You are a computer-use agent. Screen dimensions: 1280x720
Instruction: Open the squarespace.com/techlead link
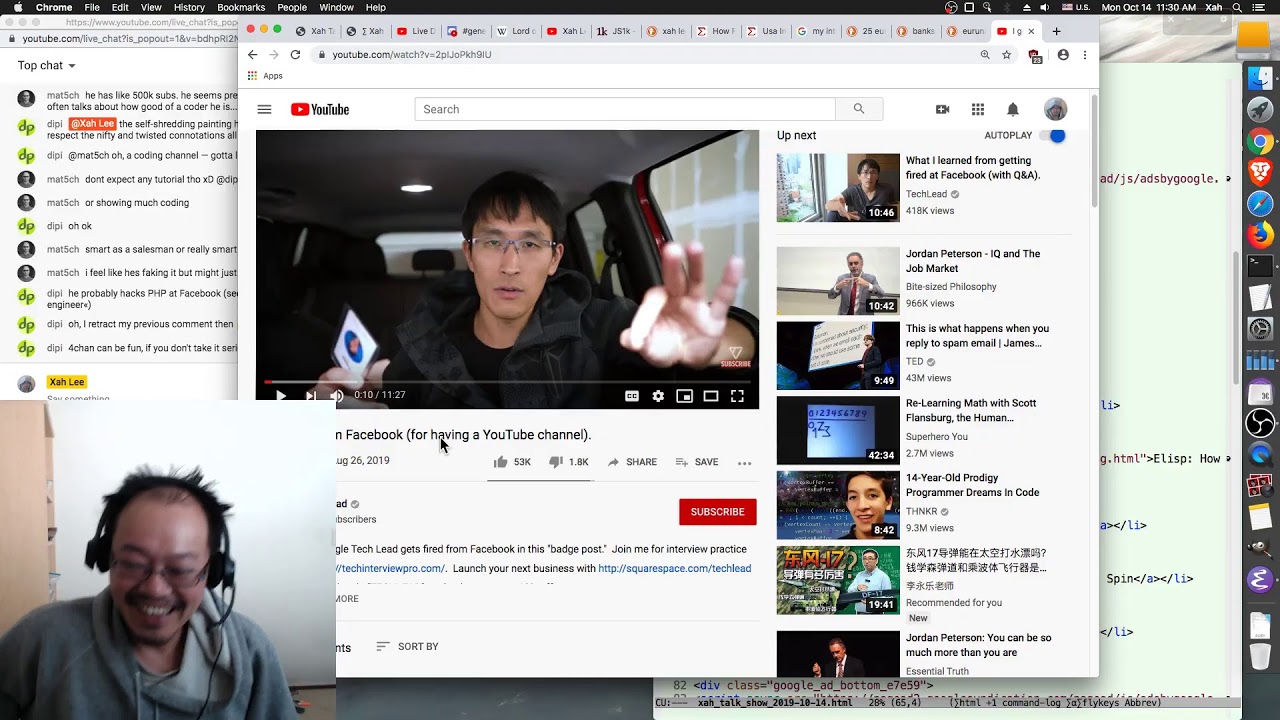point(674,568)
